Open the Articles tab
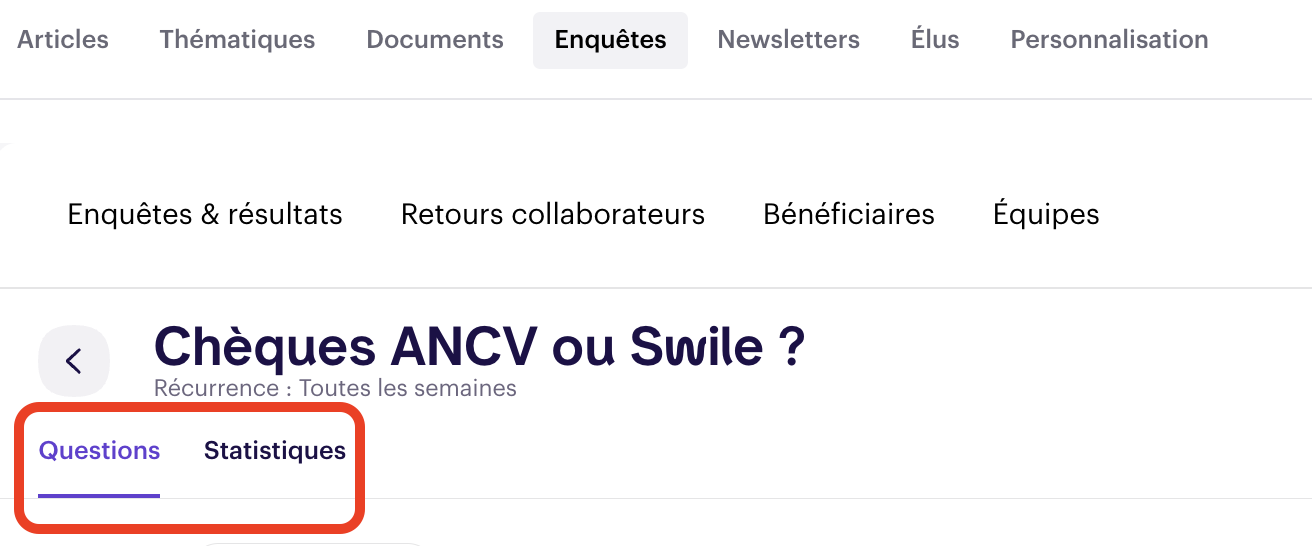This screenshot has width=1312, height=546. (63, 40)
